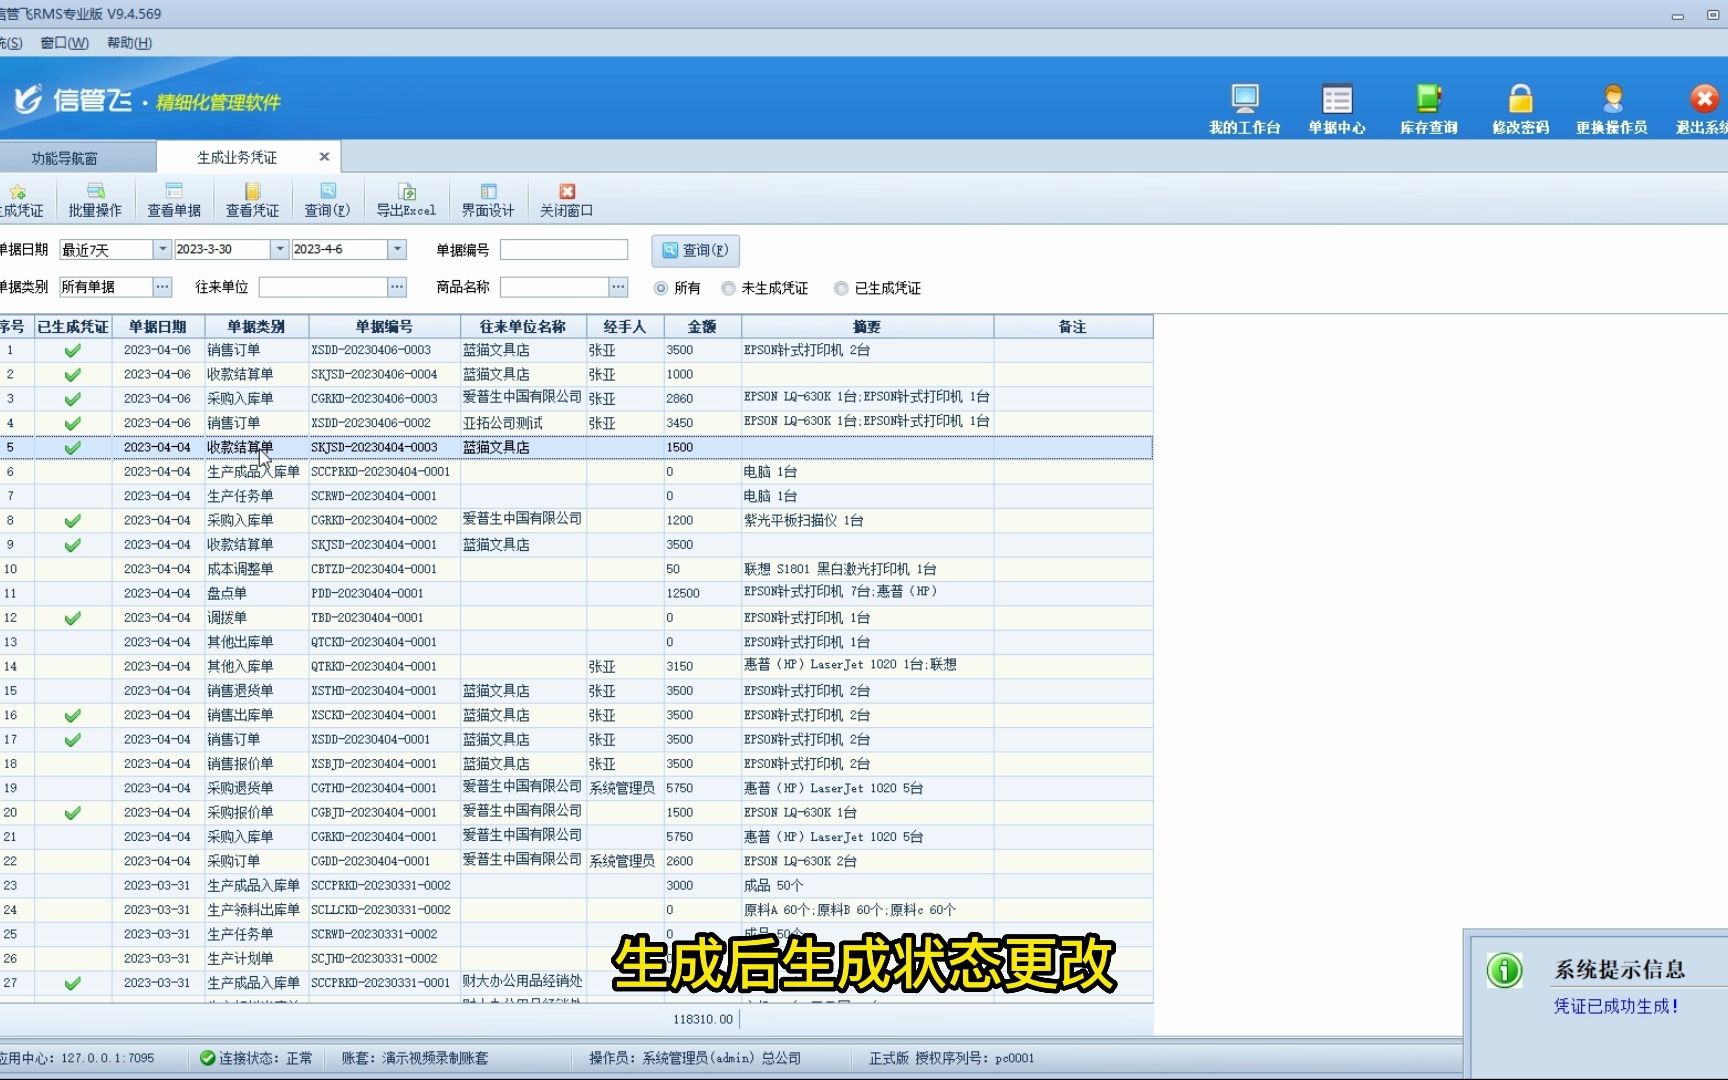Expand the 最近7天 date range dropdown
1728x1080 pixels.
click(x=161, y=249)
